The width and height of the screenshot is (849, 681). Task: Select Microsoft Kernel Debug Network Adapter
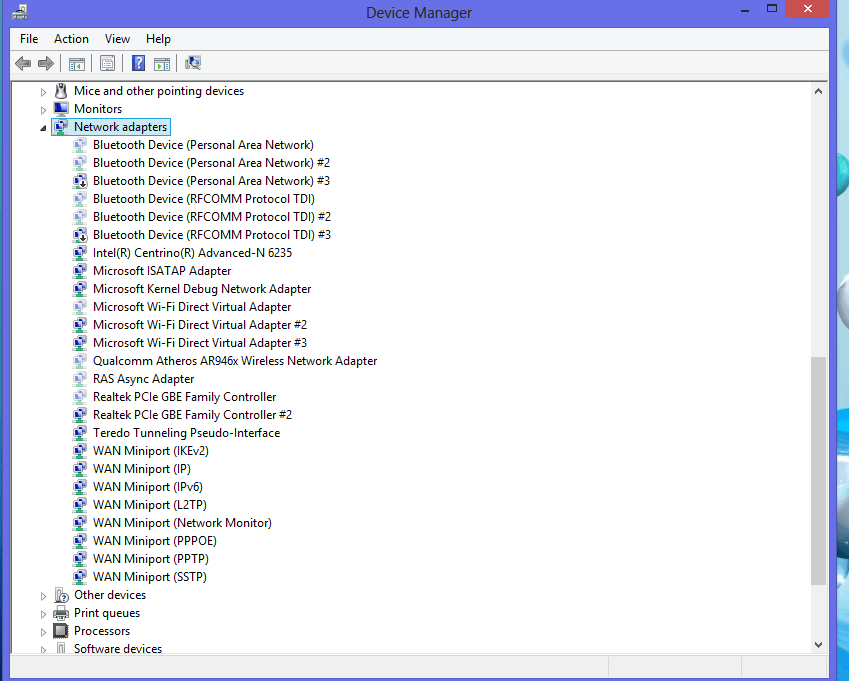tap(202, 289)
